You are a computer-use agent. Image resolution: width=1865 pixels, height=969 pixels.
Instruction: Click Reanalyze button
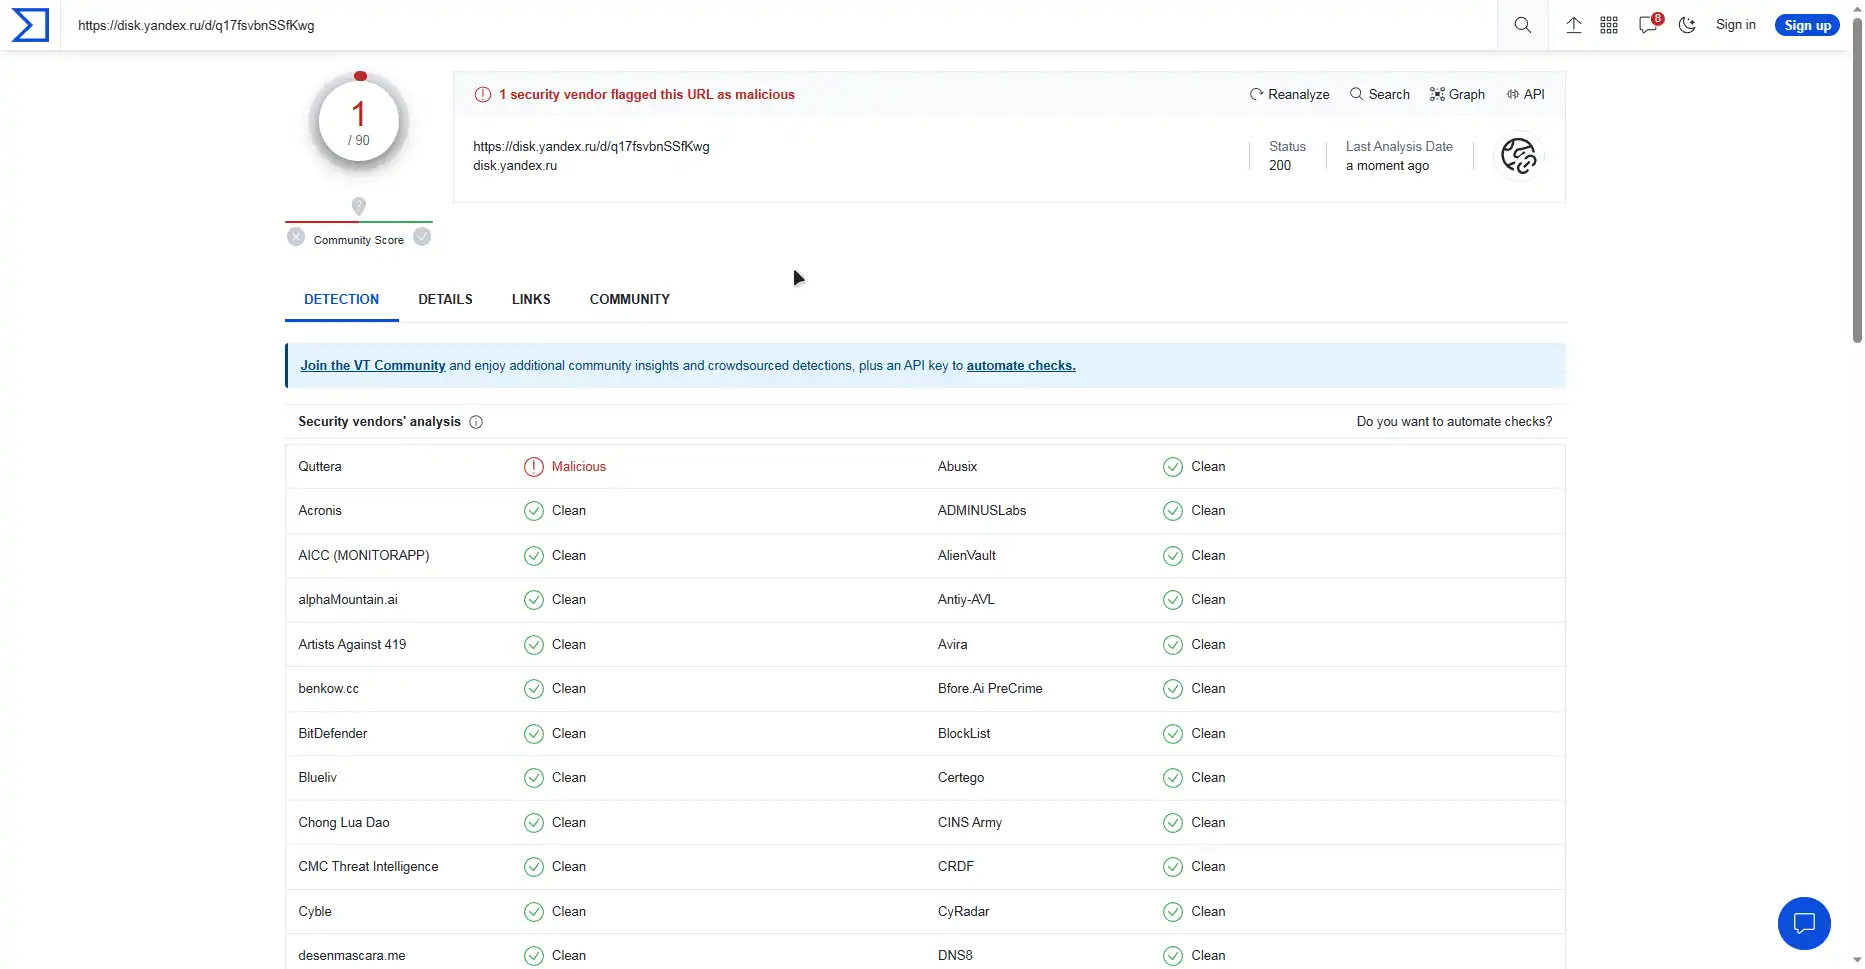coord(1289,94)
